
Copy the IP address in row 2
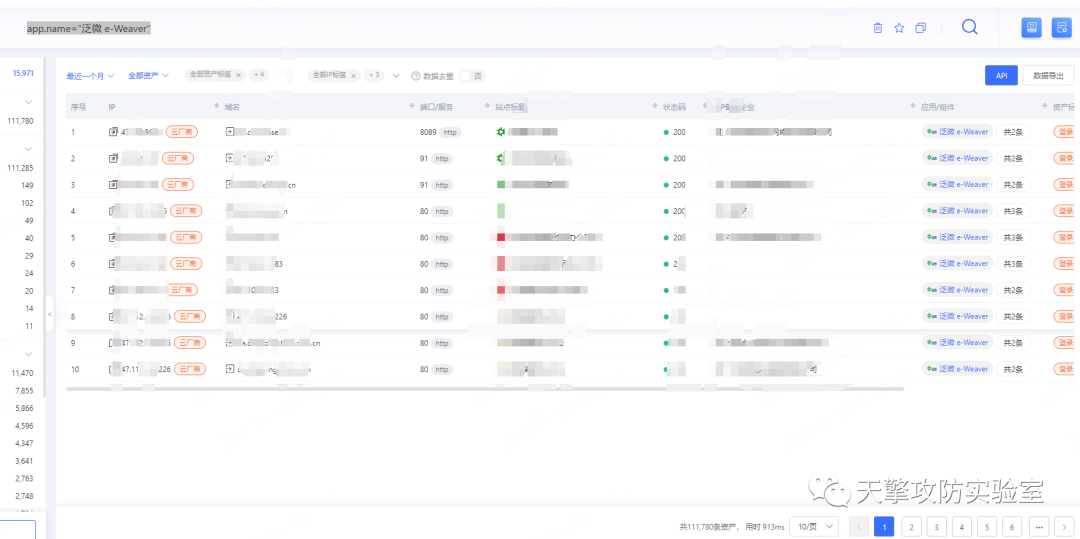click(x=114, y=158)
